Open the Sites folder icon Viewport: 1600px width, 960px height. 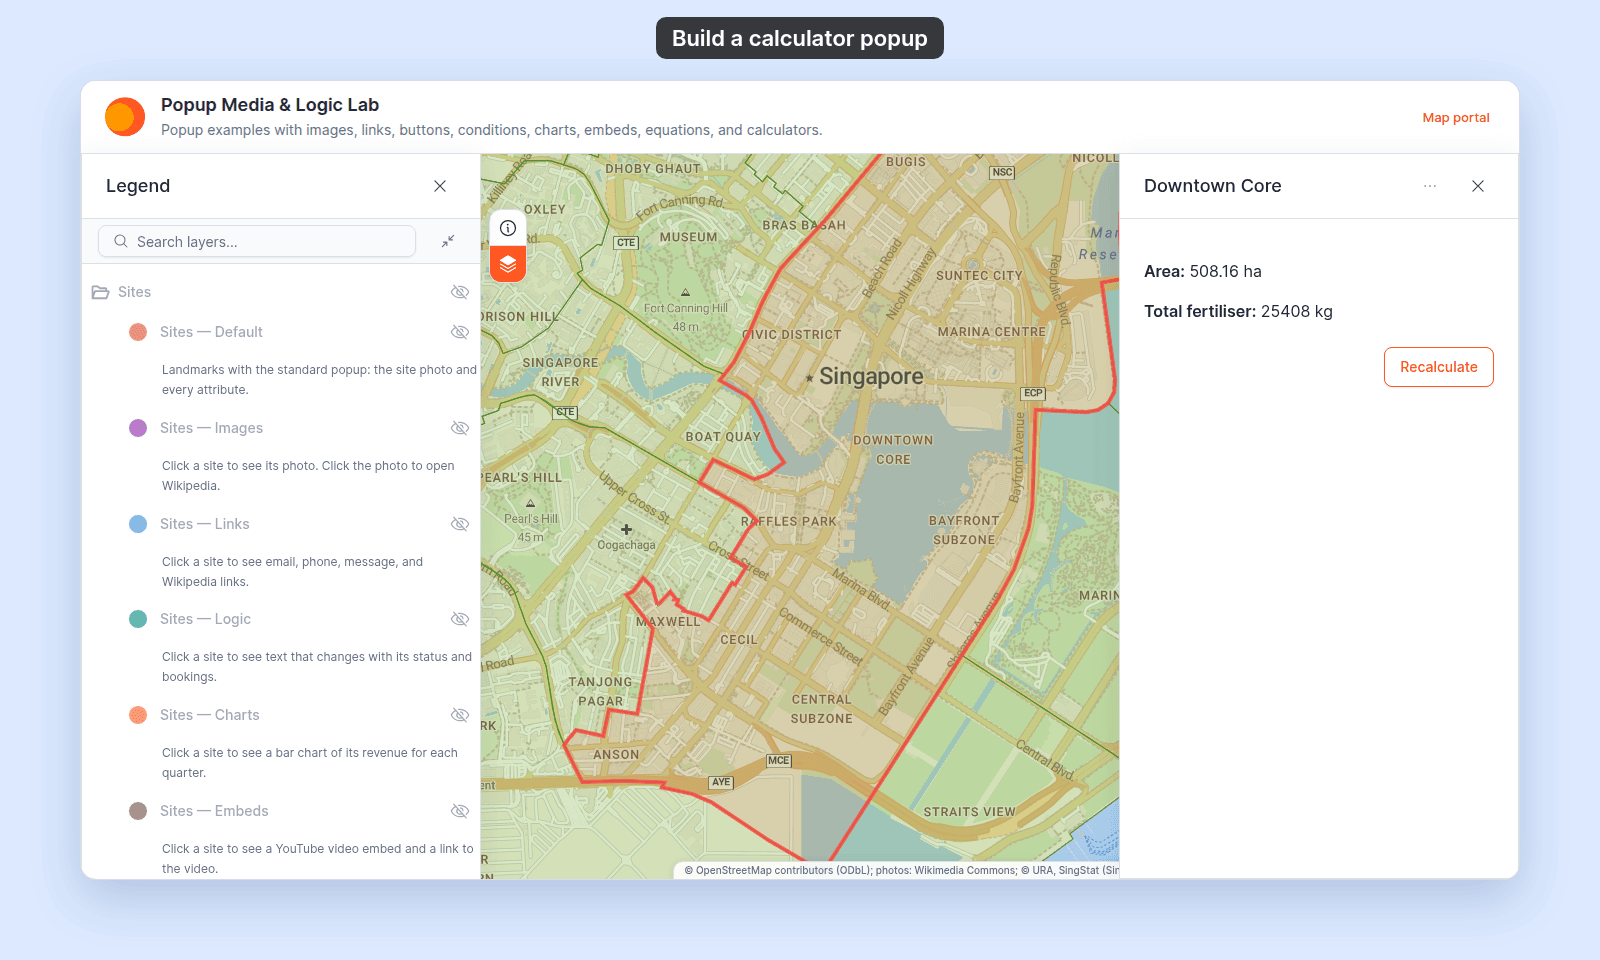pyautogui.click(x=100, y=292)
